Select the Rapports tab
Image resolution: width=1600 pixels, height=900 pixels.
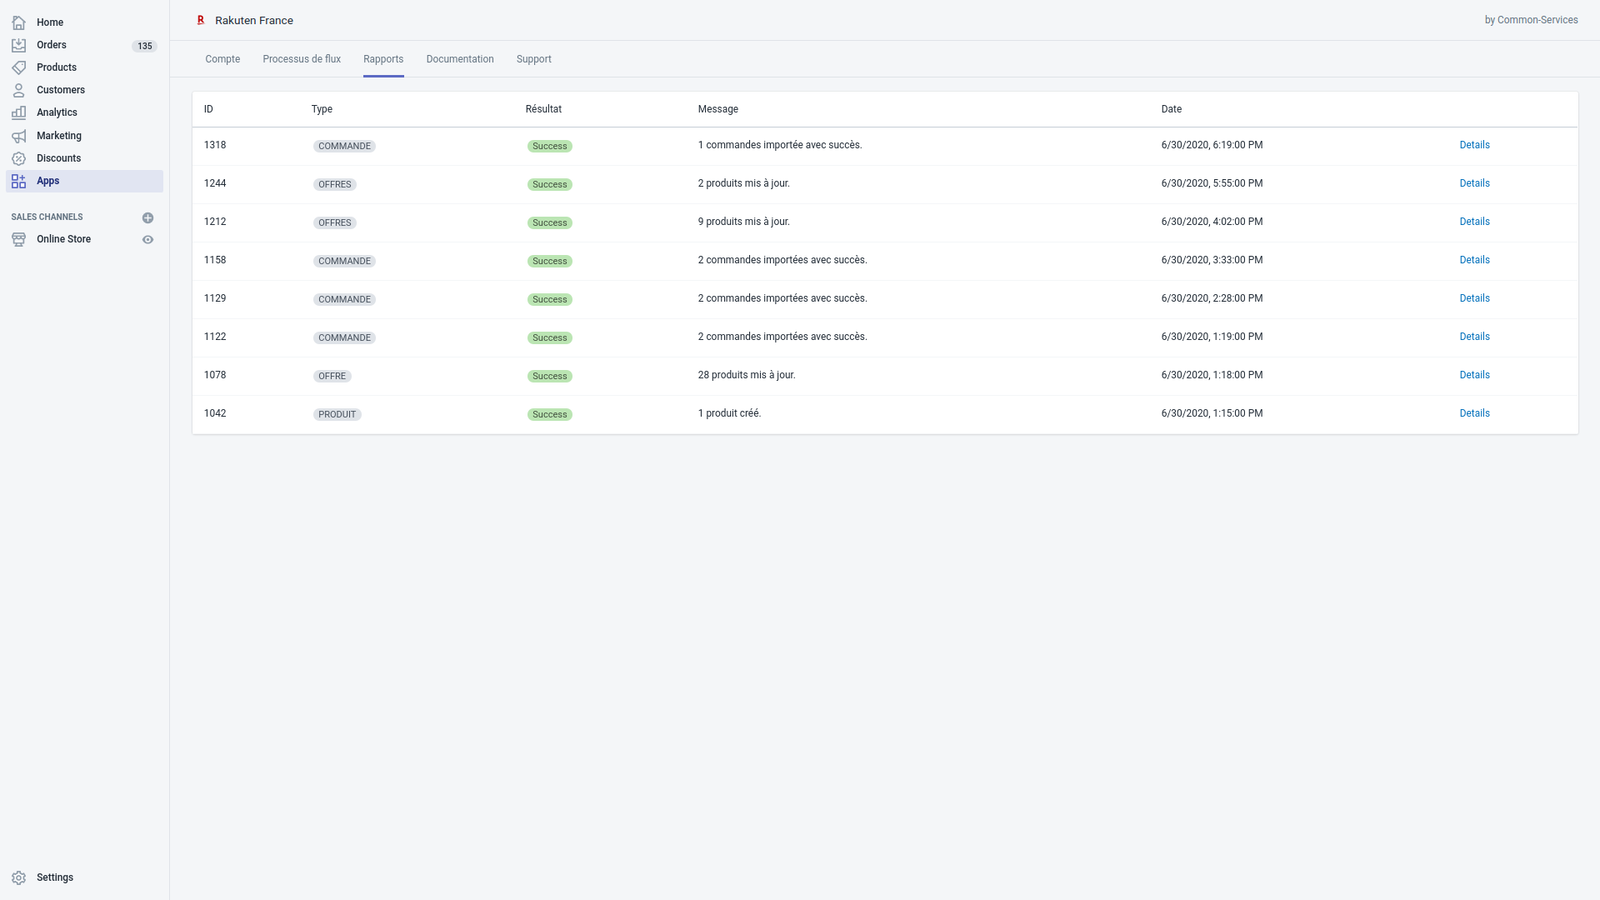pos(383,59)
